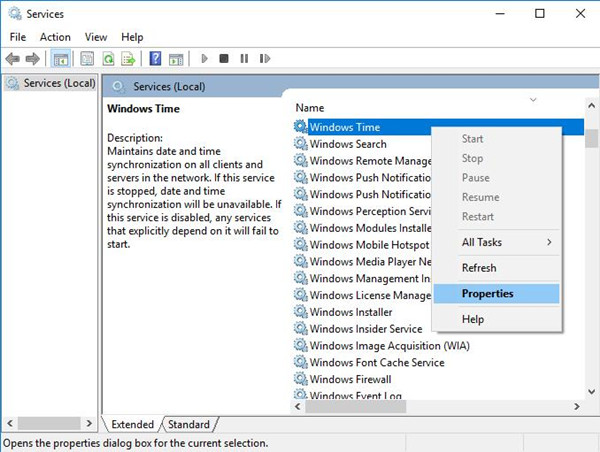Toggle the Show/Hide Action Pane icon
The image size is (600, 452).
(x=176, y=59)
